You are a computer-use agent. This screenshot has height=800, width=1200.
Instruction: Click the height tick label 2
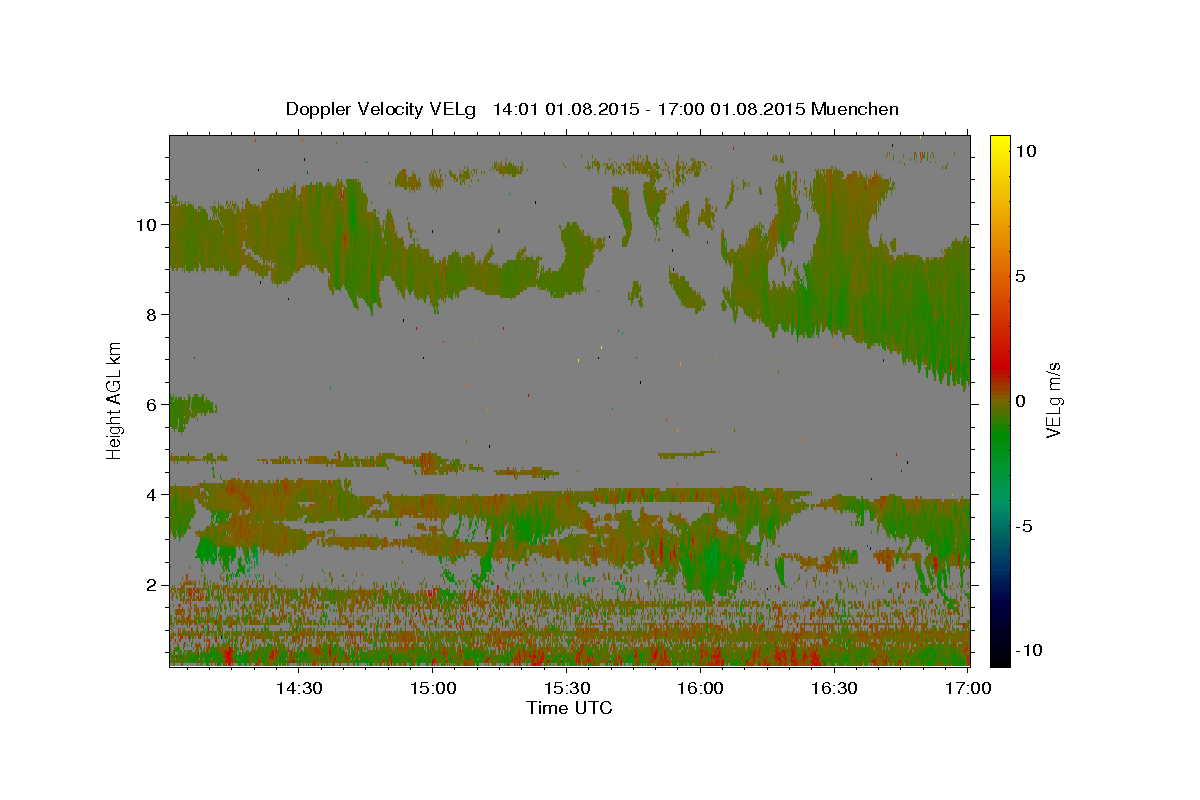coord(152,584)
